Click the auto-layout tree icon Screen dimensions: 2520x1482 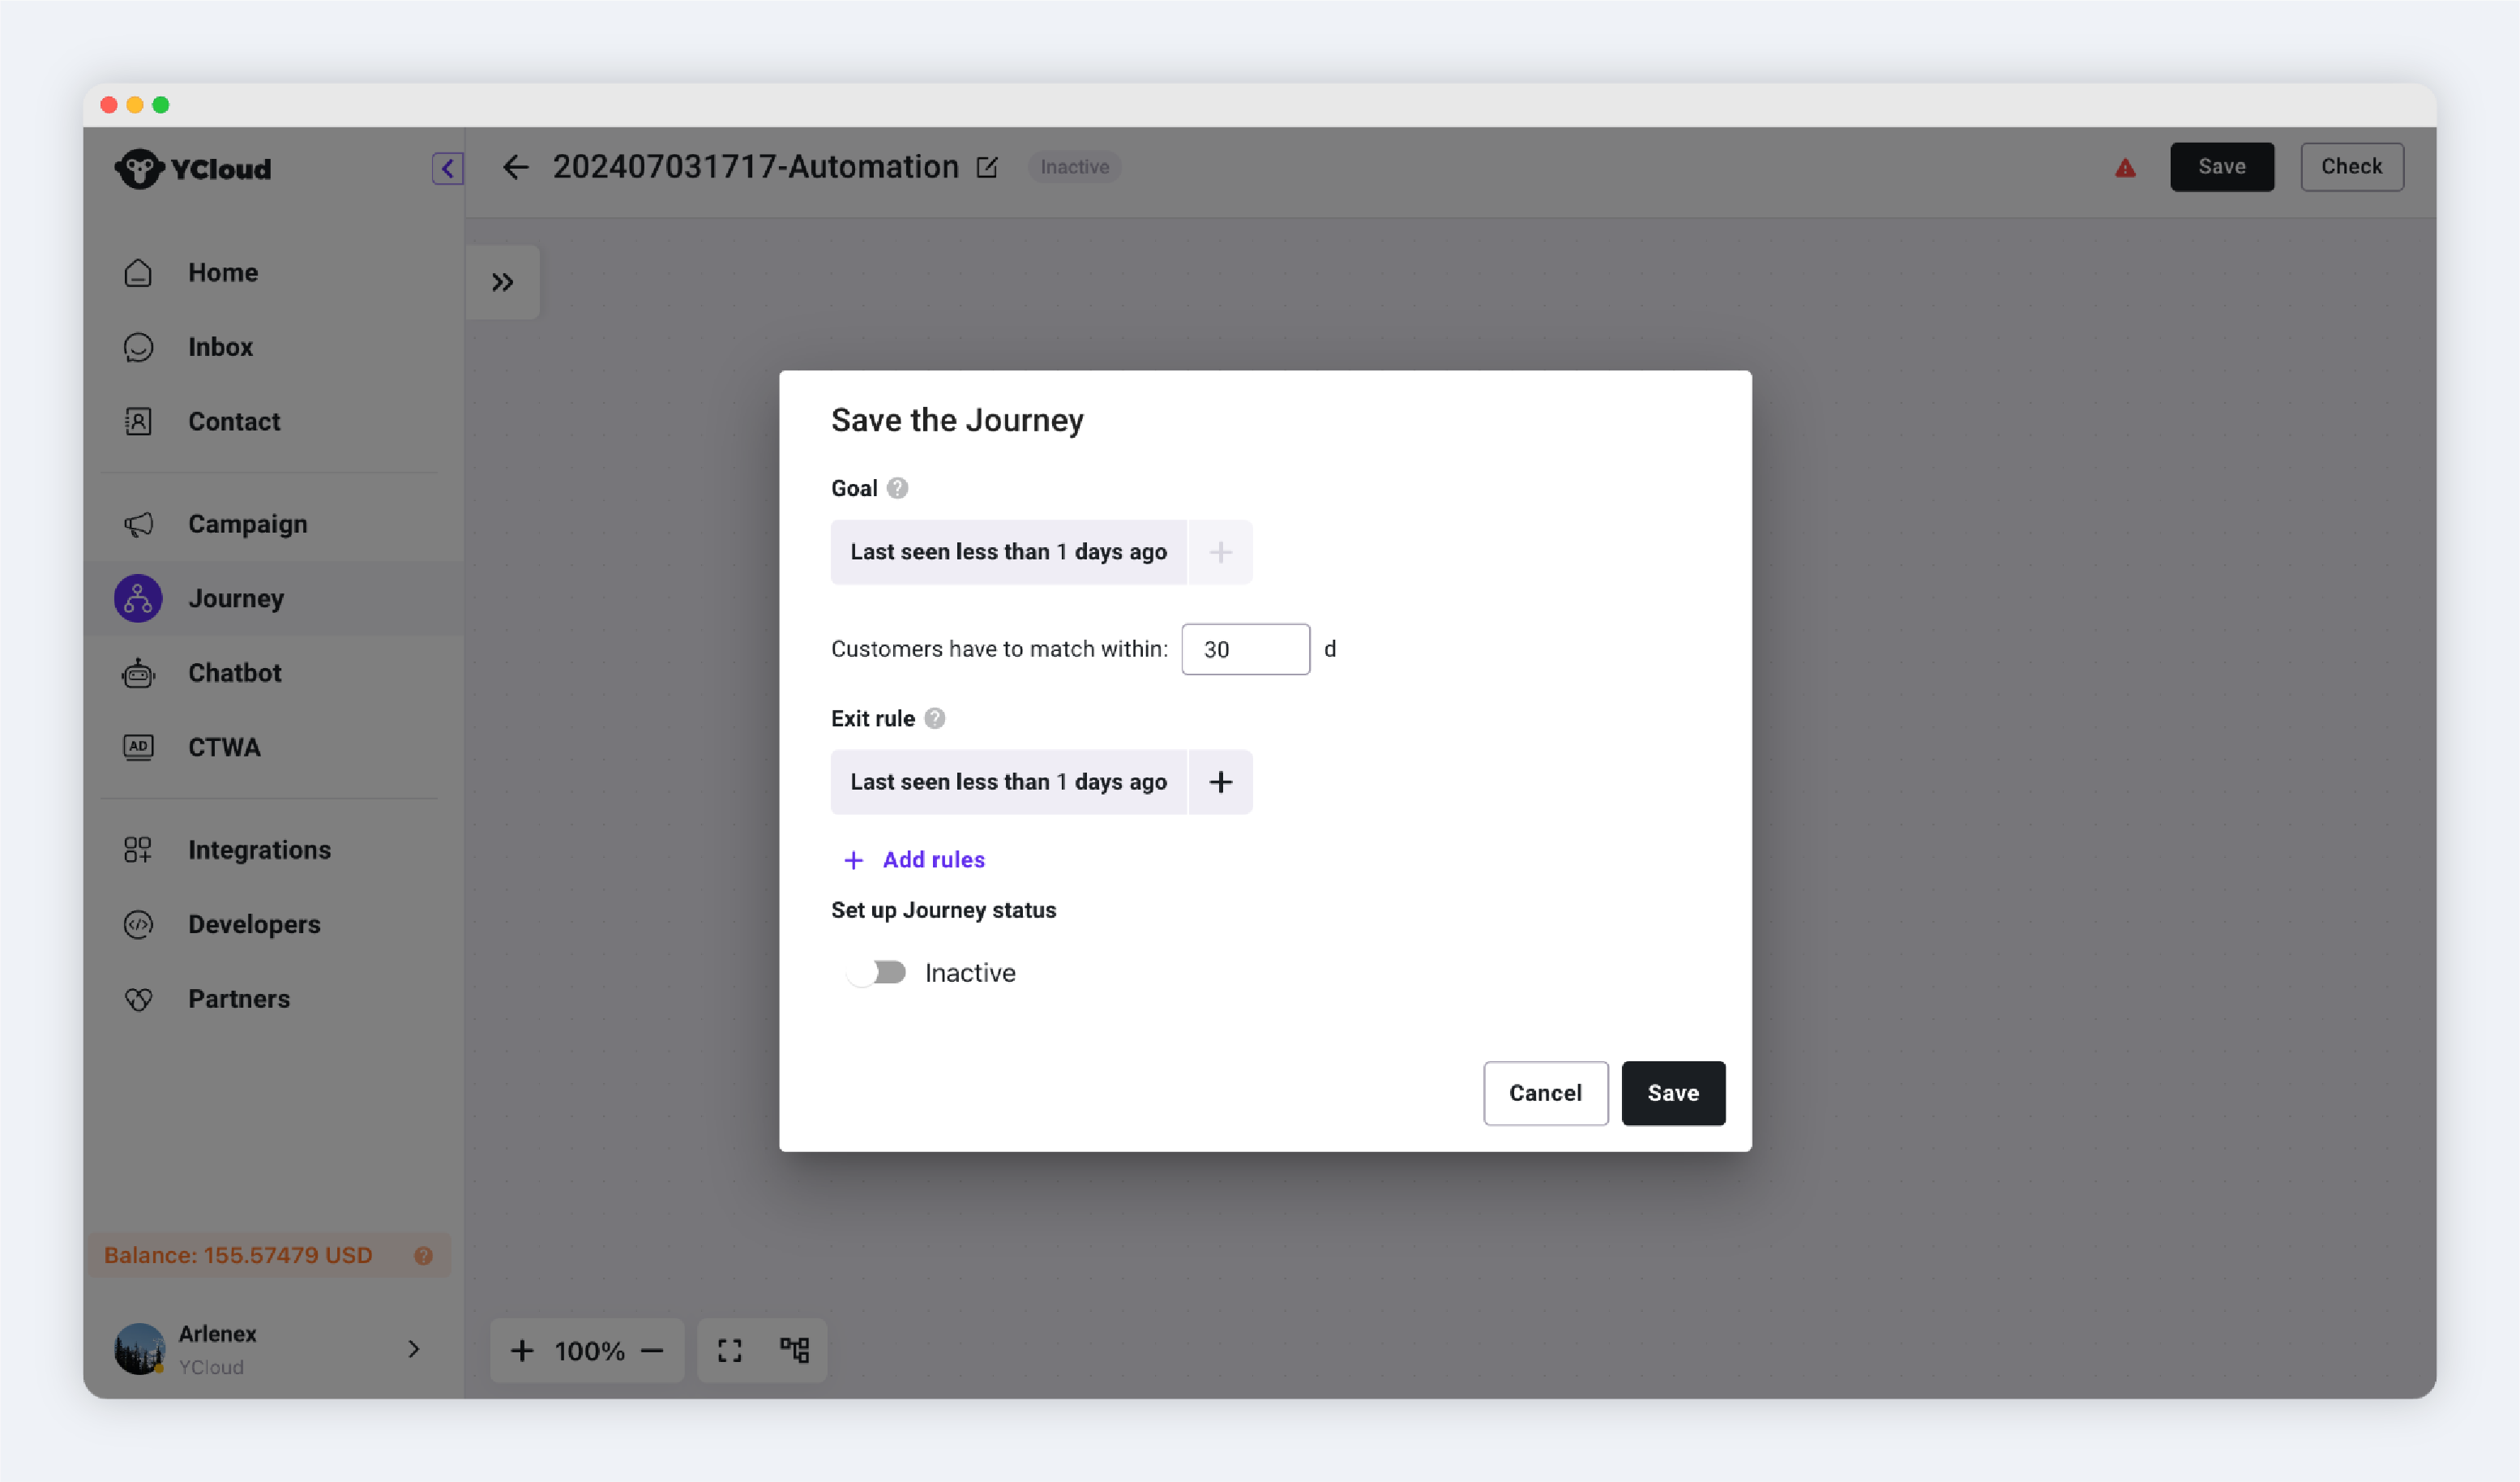(x=795, y=1351)
